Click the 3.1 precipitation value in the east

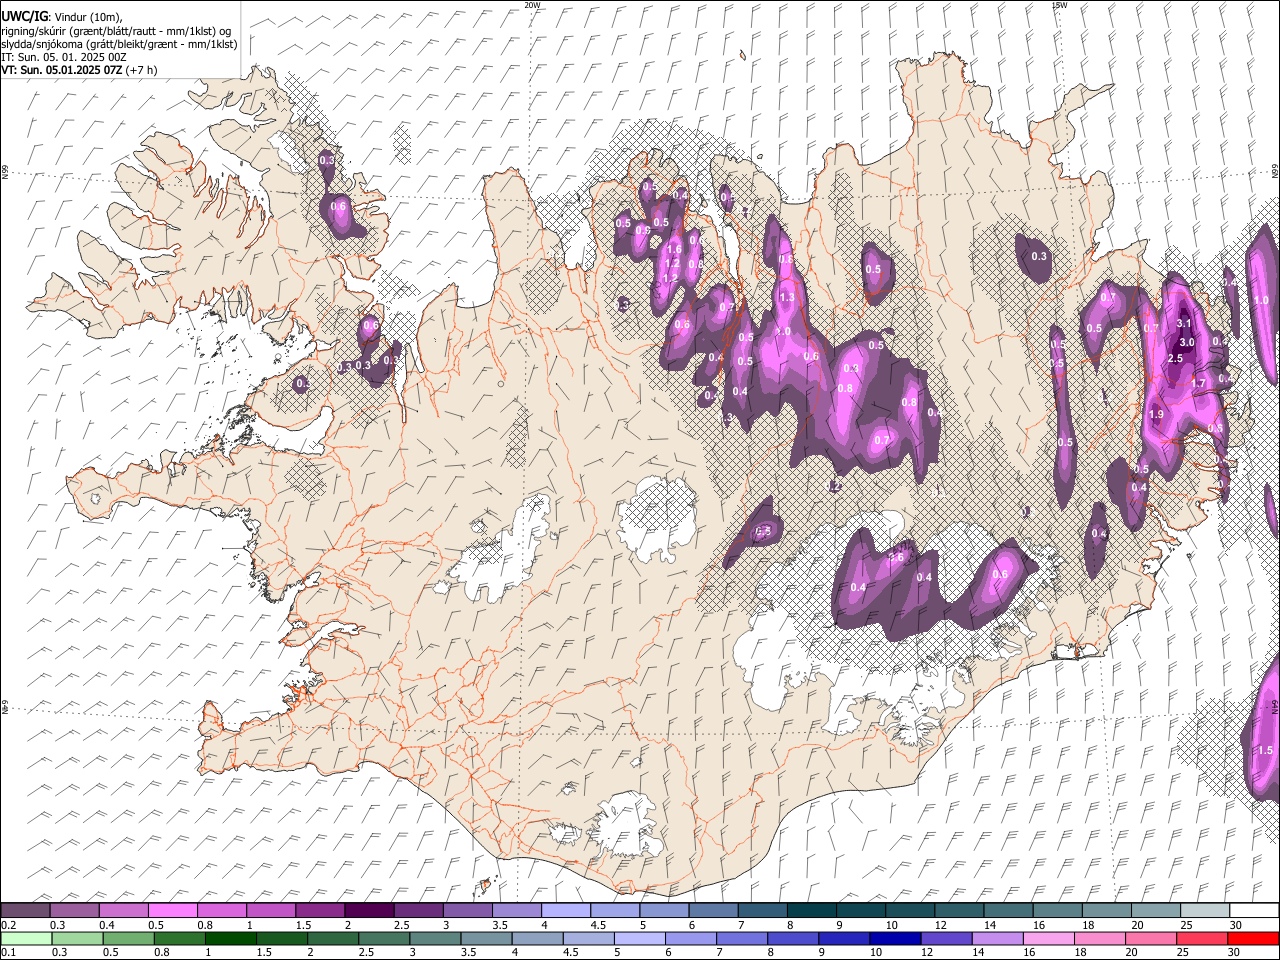[x=1184, y=324]
